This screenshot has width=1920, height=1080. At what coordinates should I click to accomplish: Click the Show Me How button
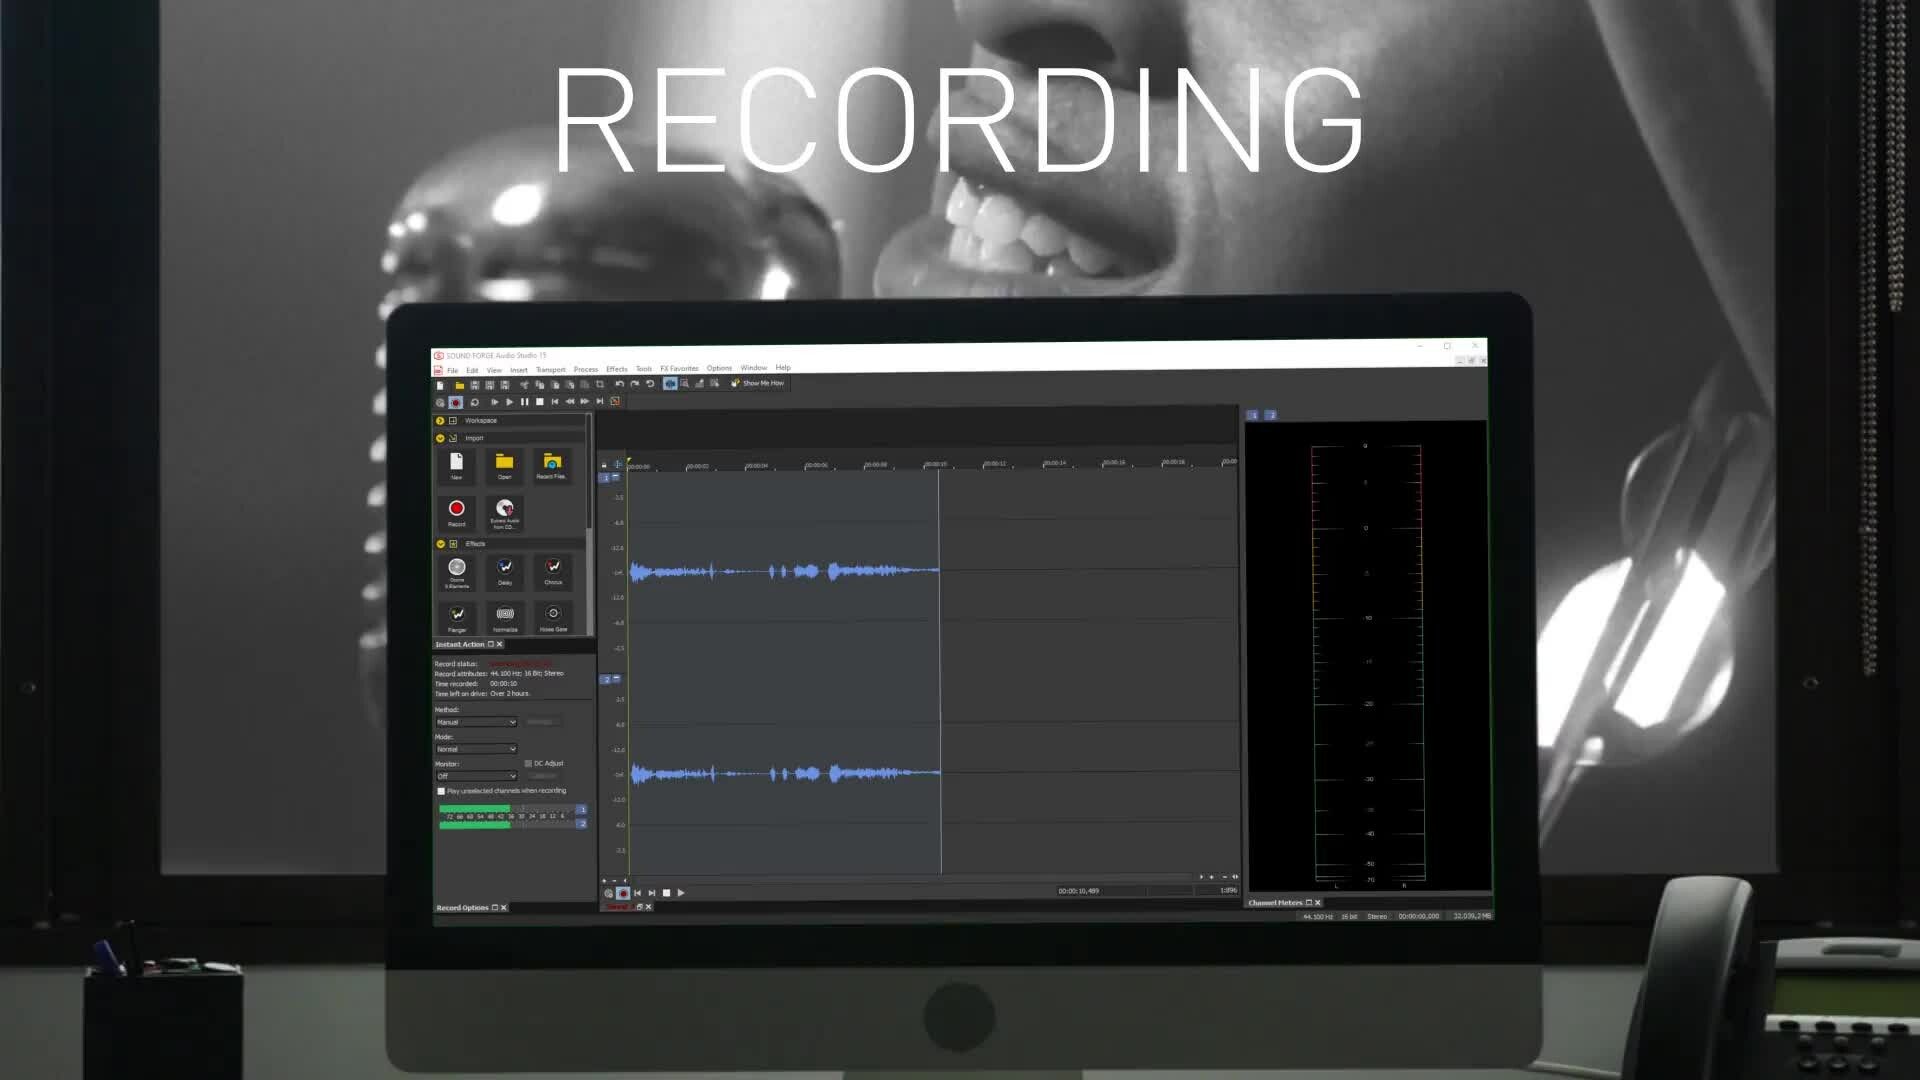coord(758,383)
